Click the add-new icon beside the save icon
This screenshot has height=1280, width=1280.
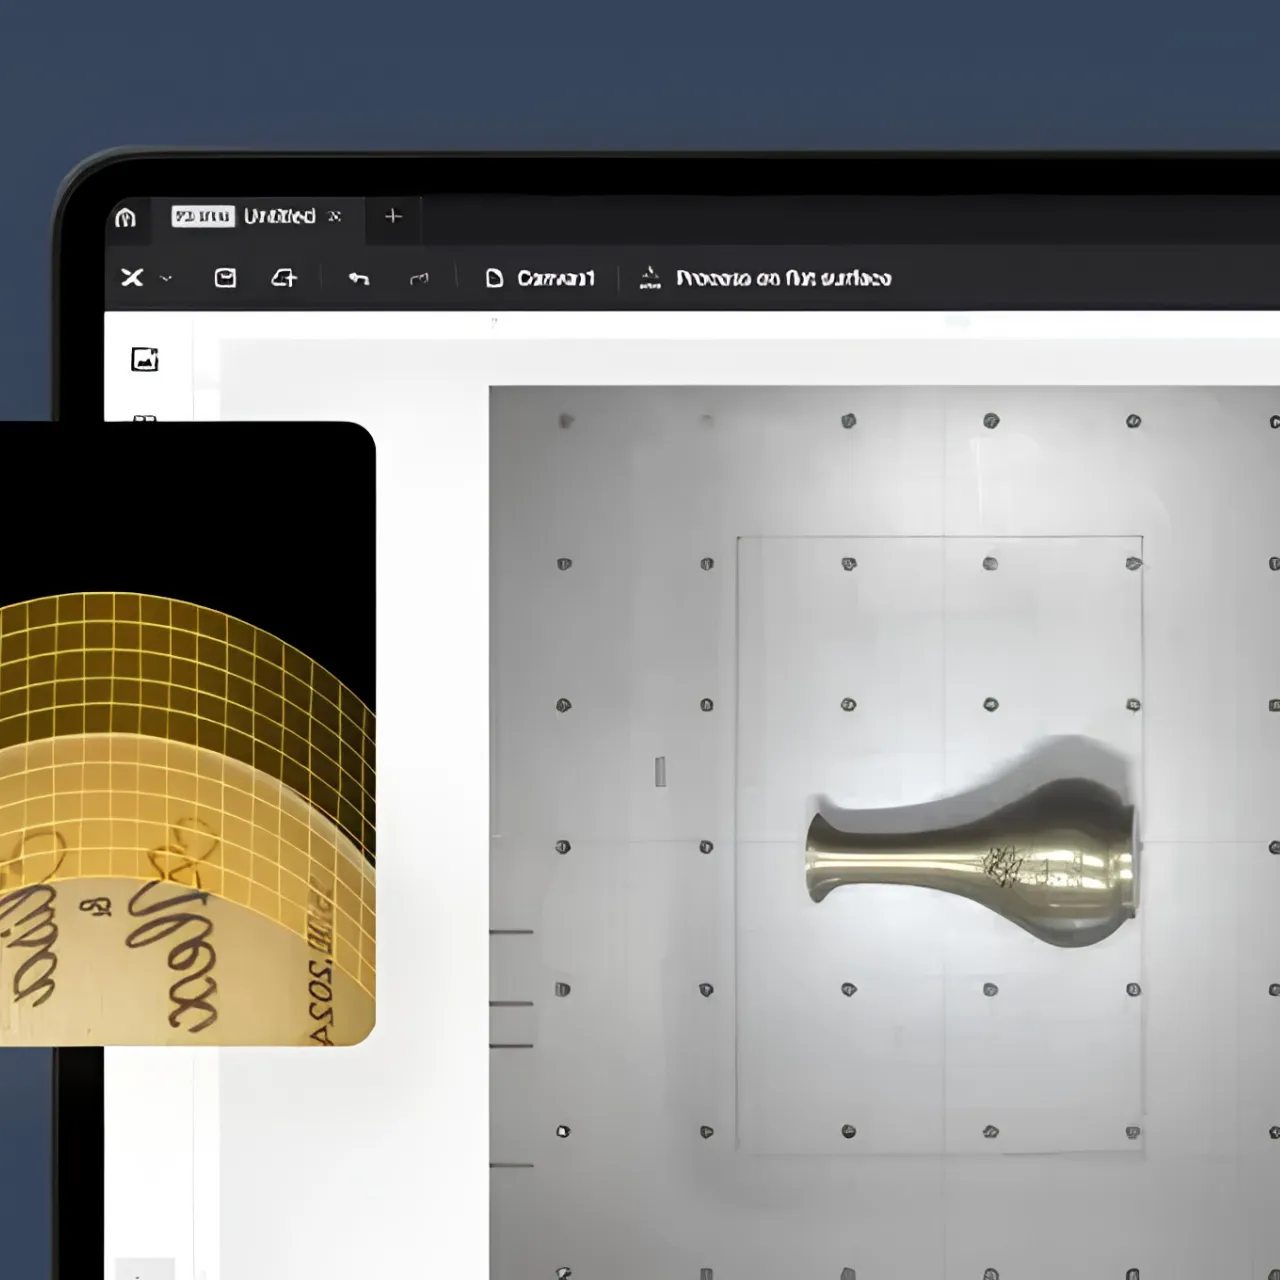(284, 277)
